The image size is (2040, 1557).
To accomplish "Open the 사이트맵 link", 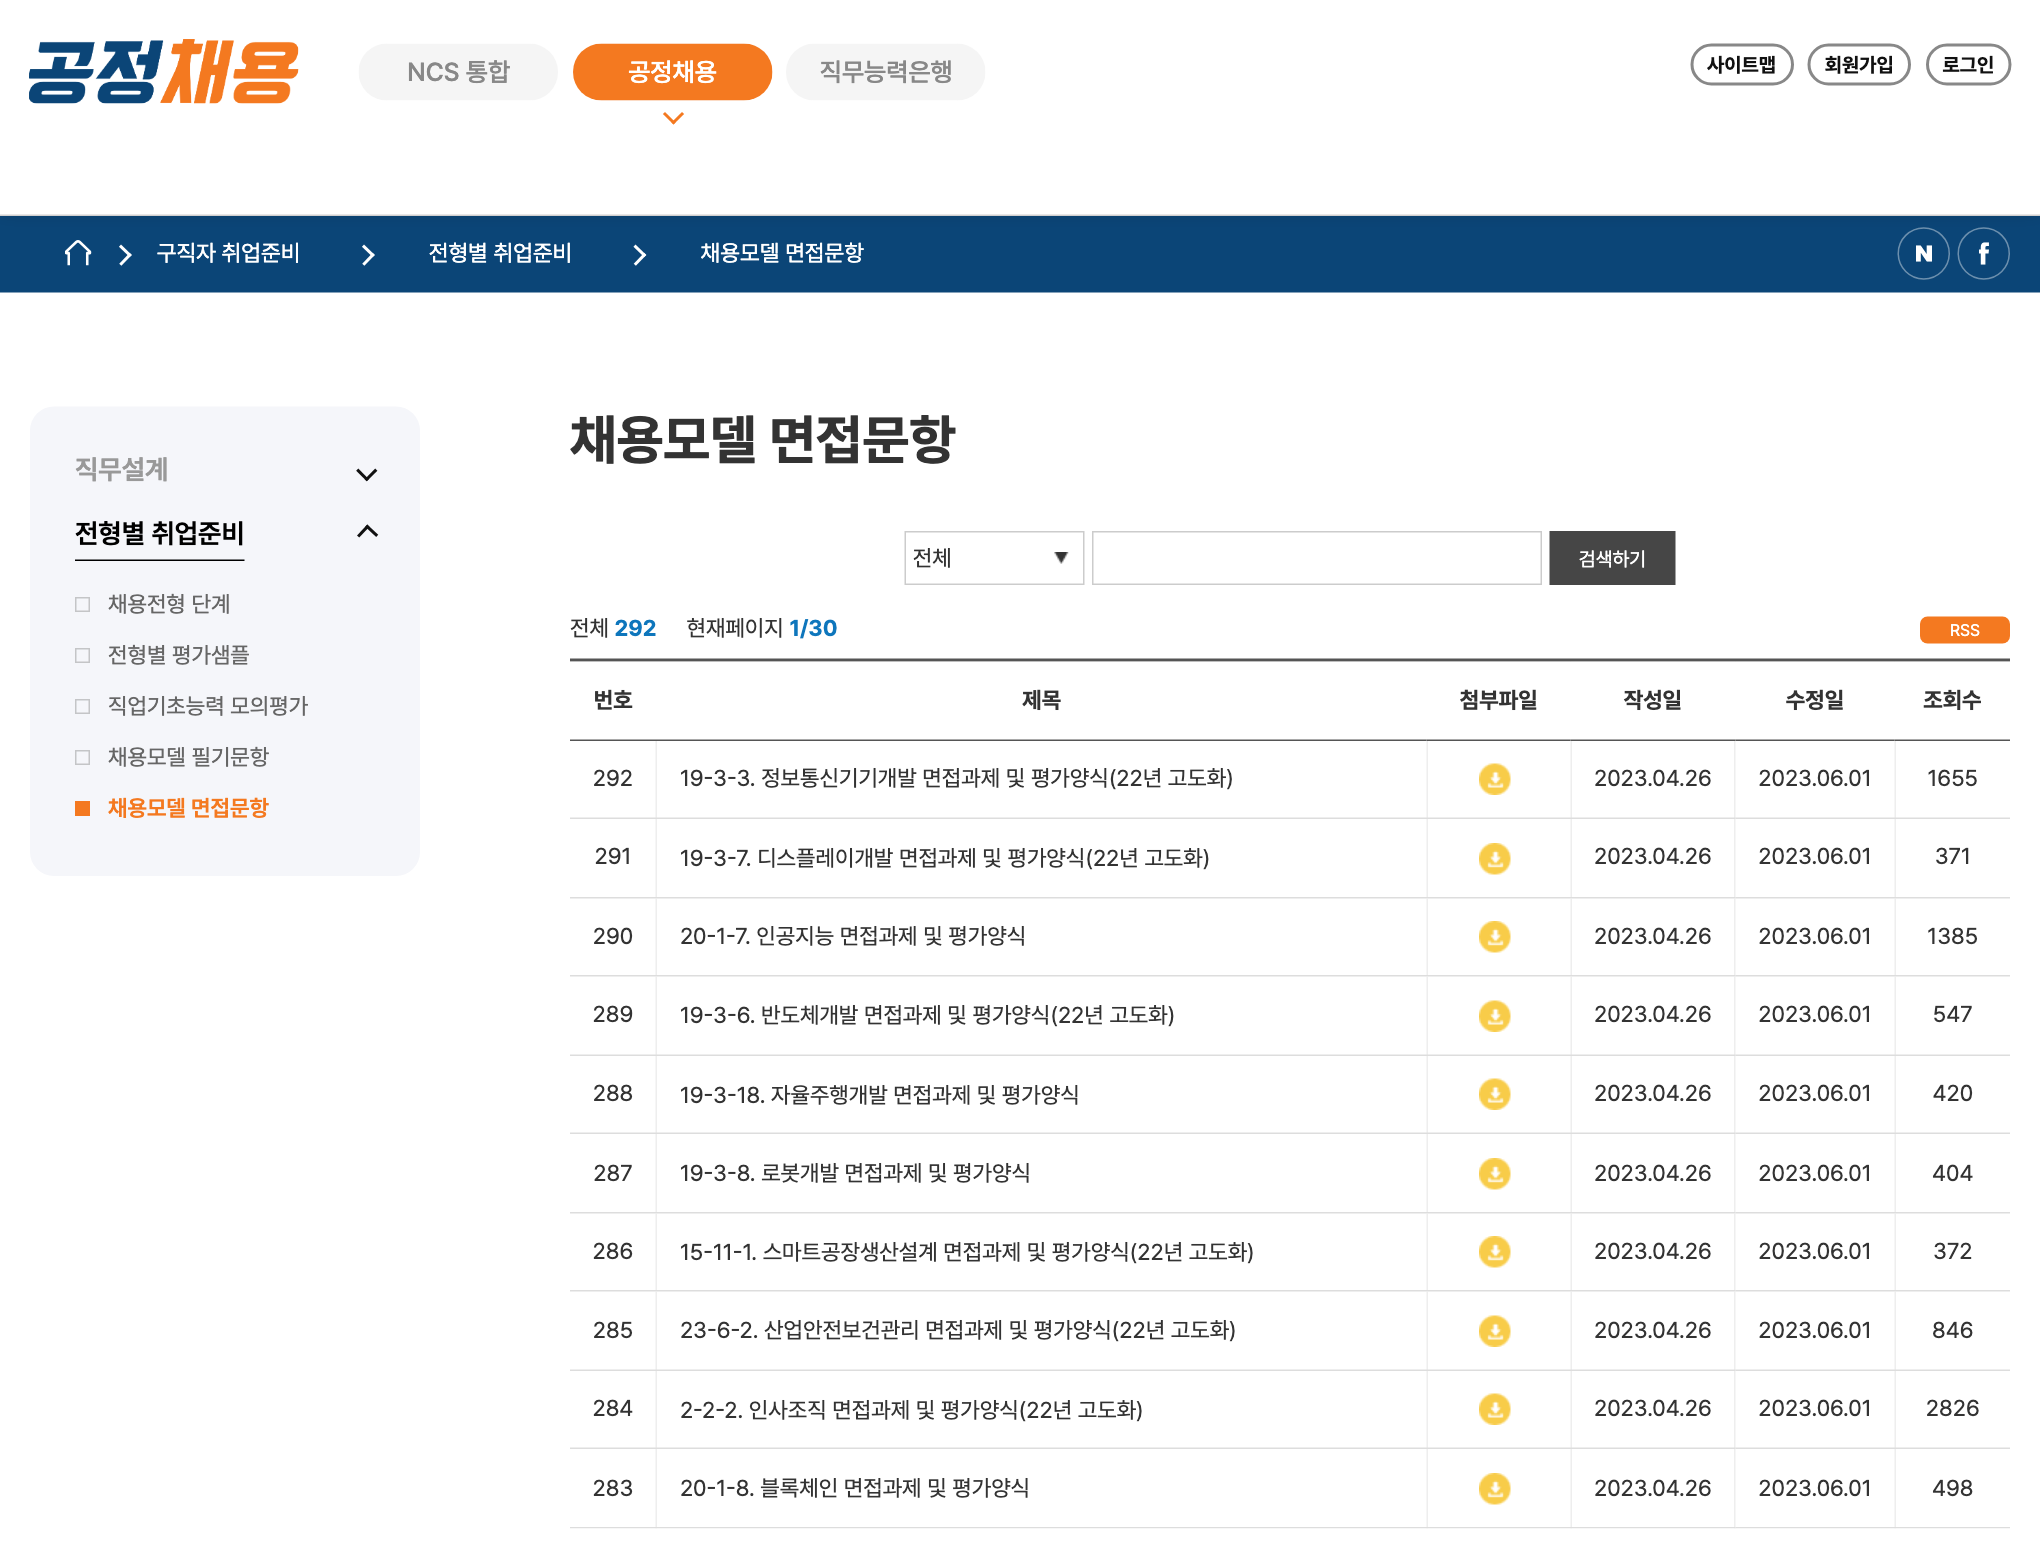I will [1741, 65].
